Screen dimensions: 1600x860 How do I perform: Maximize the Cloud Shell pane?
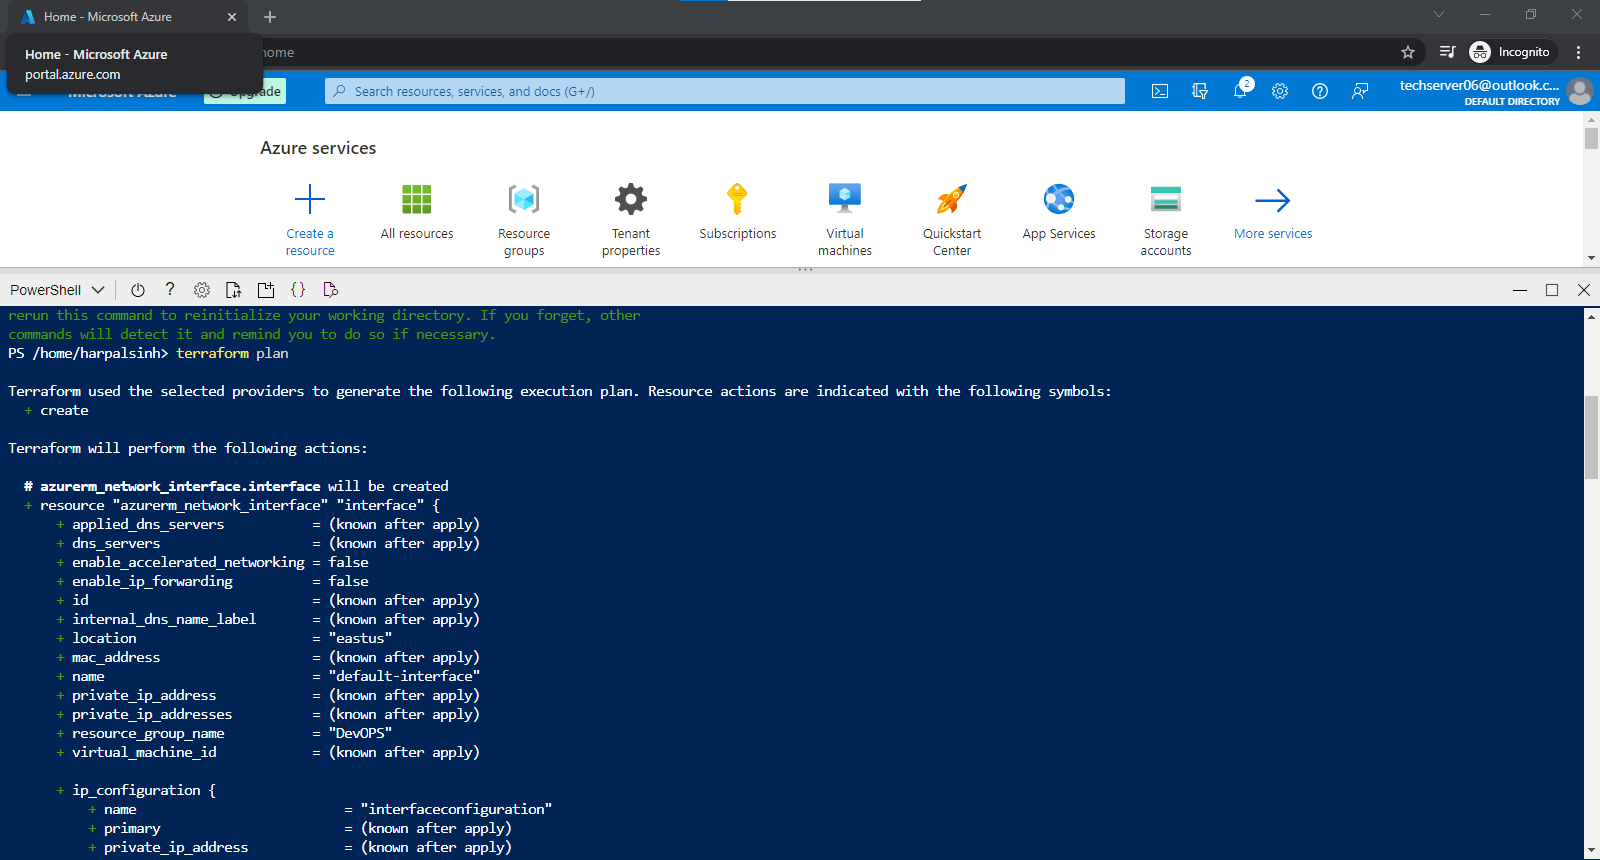pyautogui.click(x=1552, y=290)
